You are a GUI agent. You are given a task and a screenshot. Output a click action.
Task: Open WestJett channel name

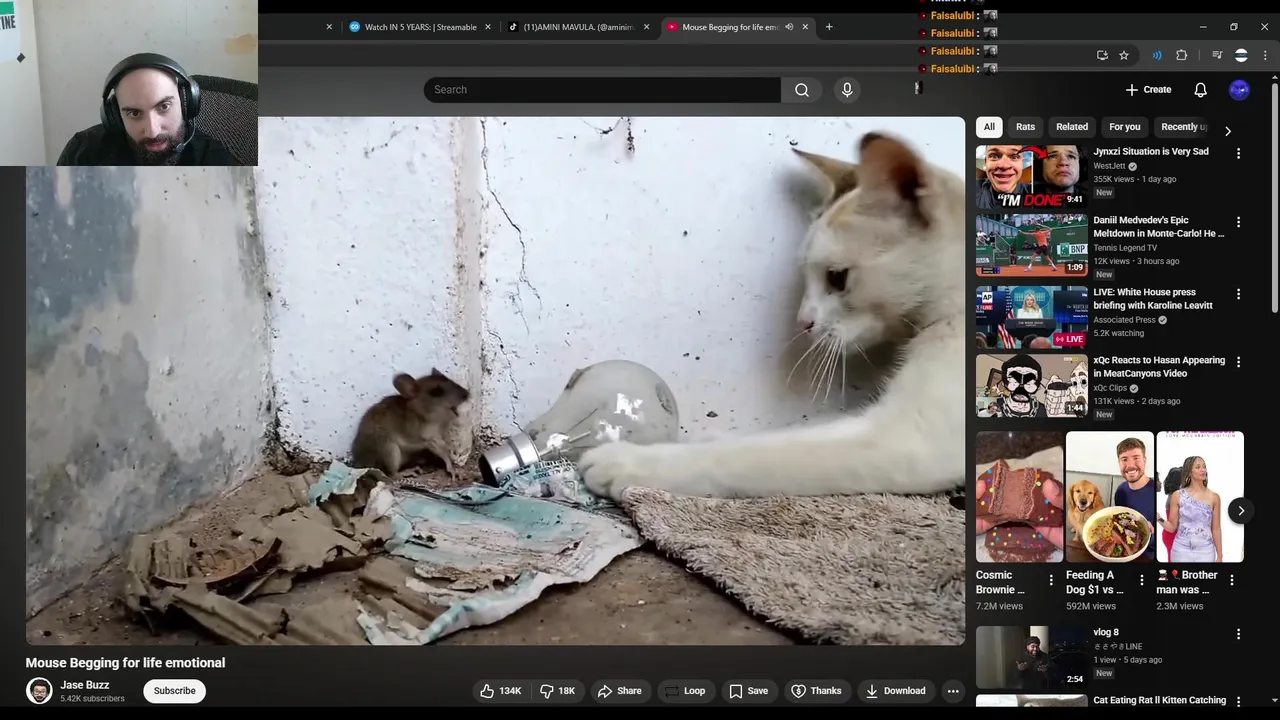click(1109, 166)
